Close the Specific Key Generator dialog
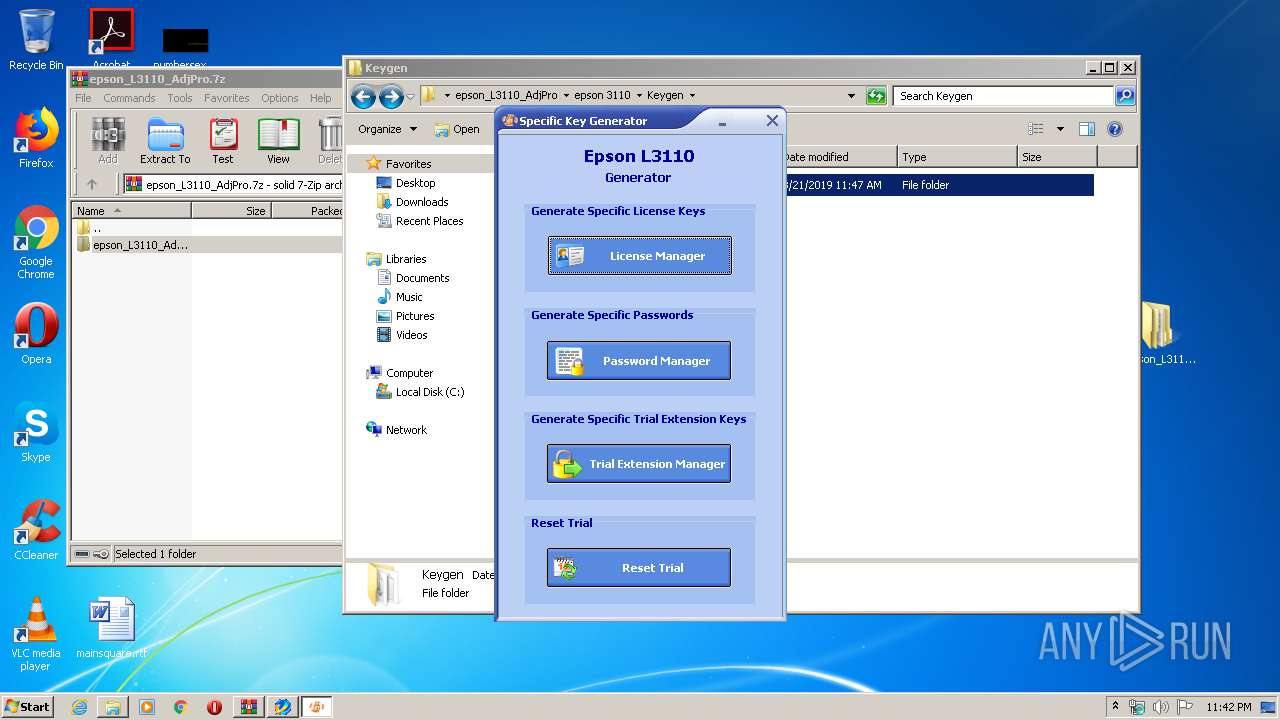 point(772,120)
